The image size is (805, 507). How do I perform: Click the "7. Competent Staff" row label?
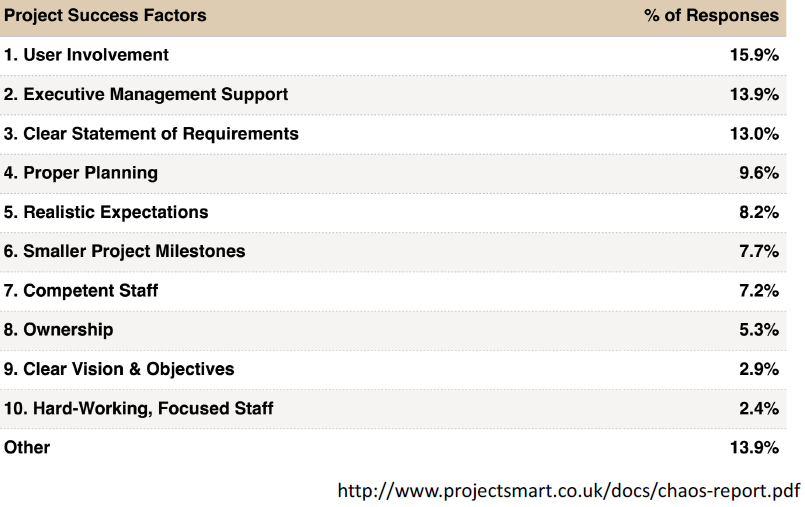(x=81, y=291)
